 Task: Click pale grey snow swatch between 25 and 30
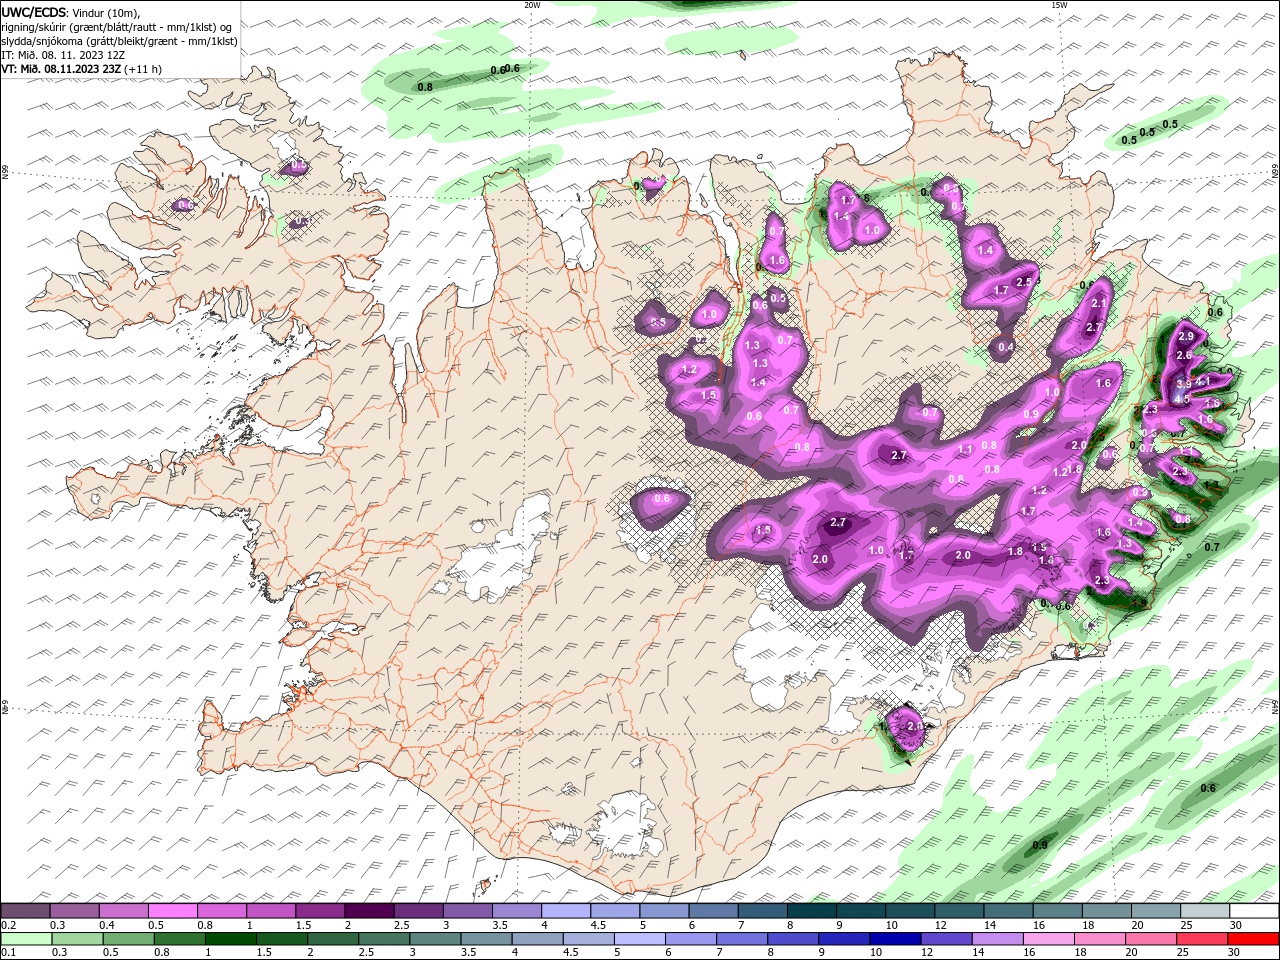point(1205,911)
